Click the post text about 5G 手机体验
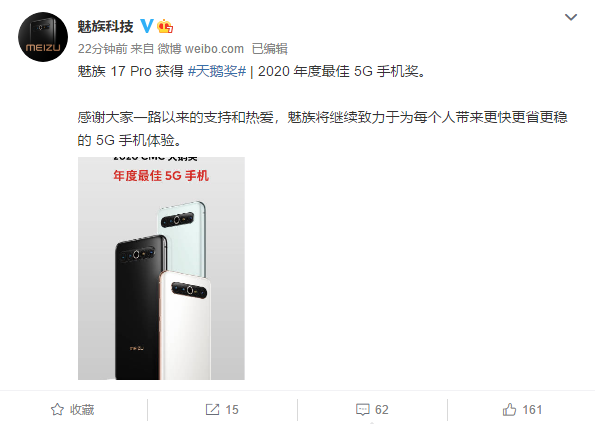Screen dimensions: 595x424 coord(322,129)
